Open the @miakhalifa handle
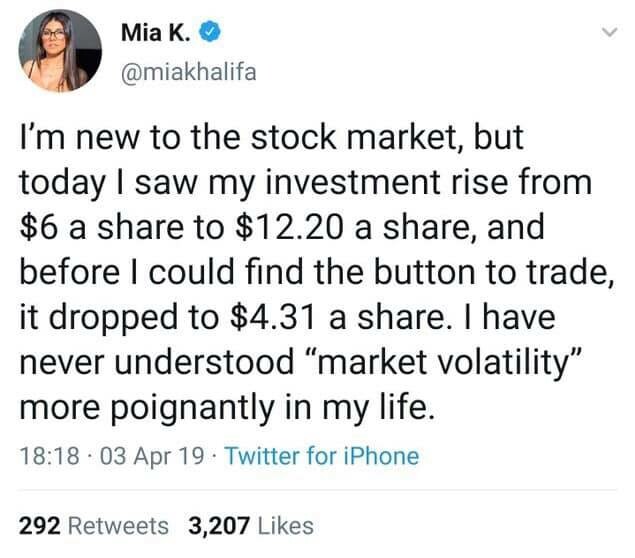This screenshot has height=558, width=635. 189,72
